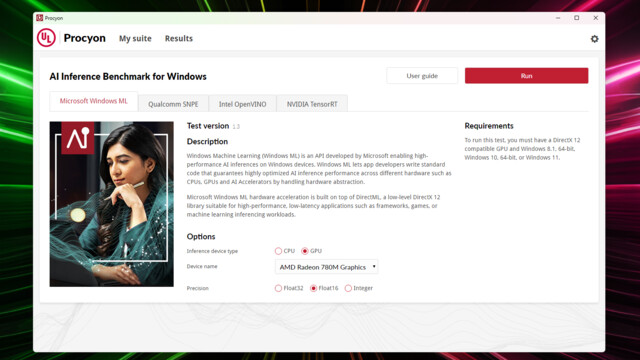Click the Procyon title bar app icon
The height and width of the screenshot is (360, 640).
[40, 18]
